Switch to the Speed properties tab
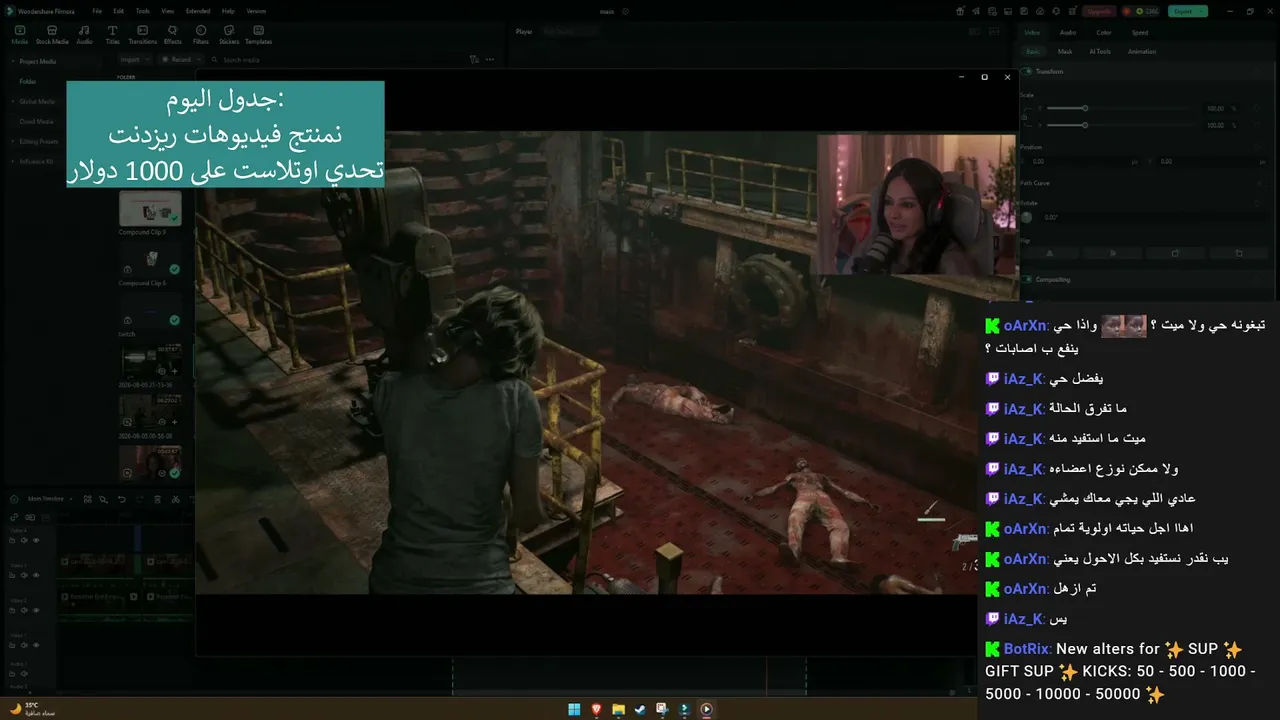The width and height of the screenshot is (1280, 720). point(1140,32)
